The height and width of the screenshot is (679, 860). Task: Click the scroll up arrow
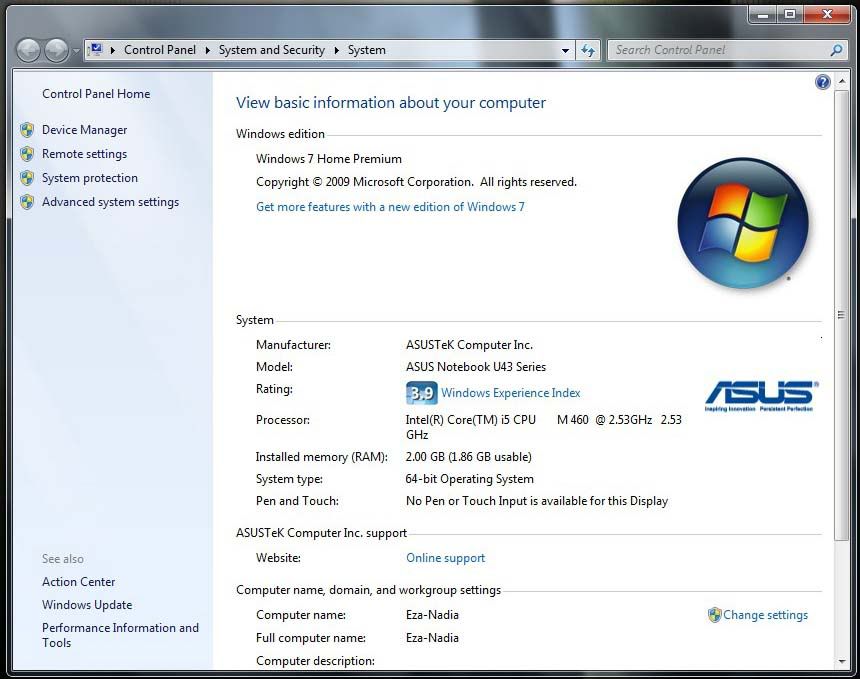point(842,82)
